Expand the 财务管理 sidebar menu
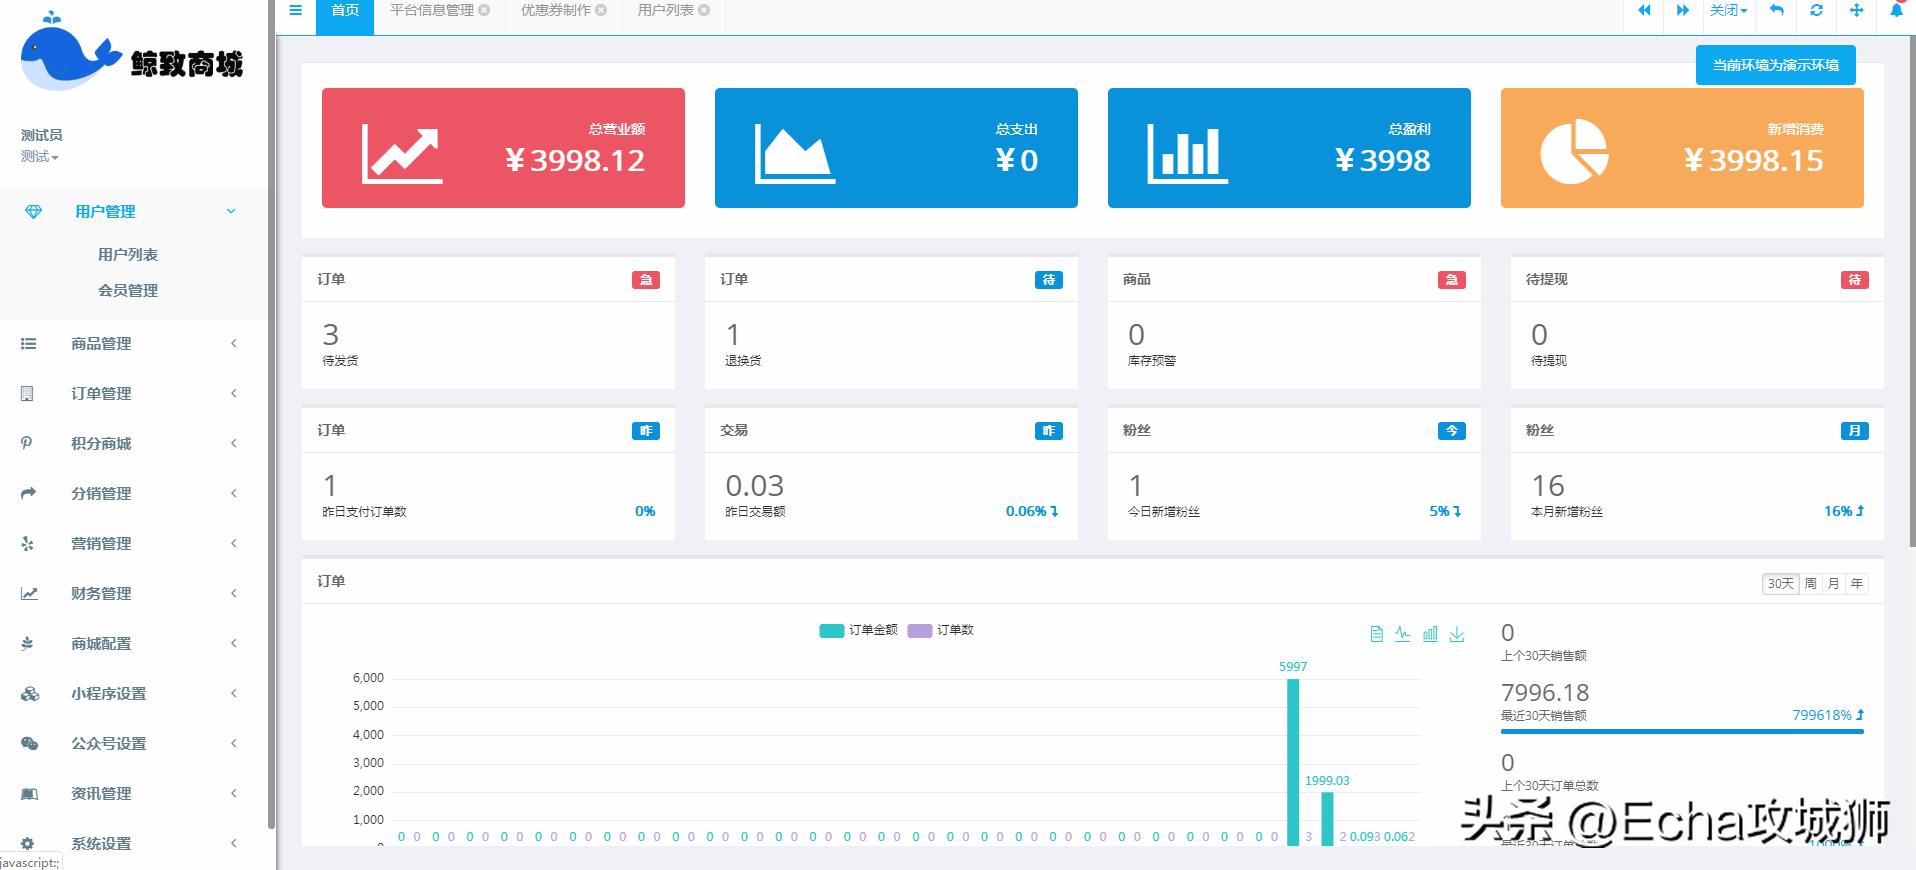The width and height of the screenshot is (1916, 870). pos(101,594)
